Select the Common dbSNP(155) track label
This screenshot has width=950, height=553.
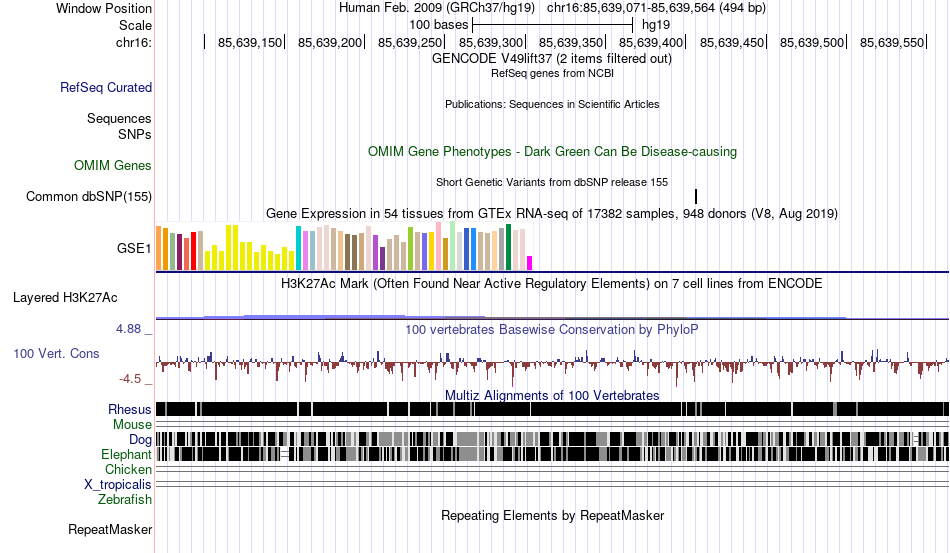point(88,196)
